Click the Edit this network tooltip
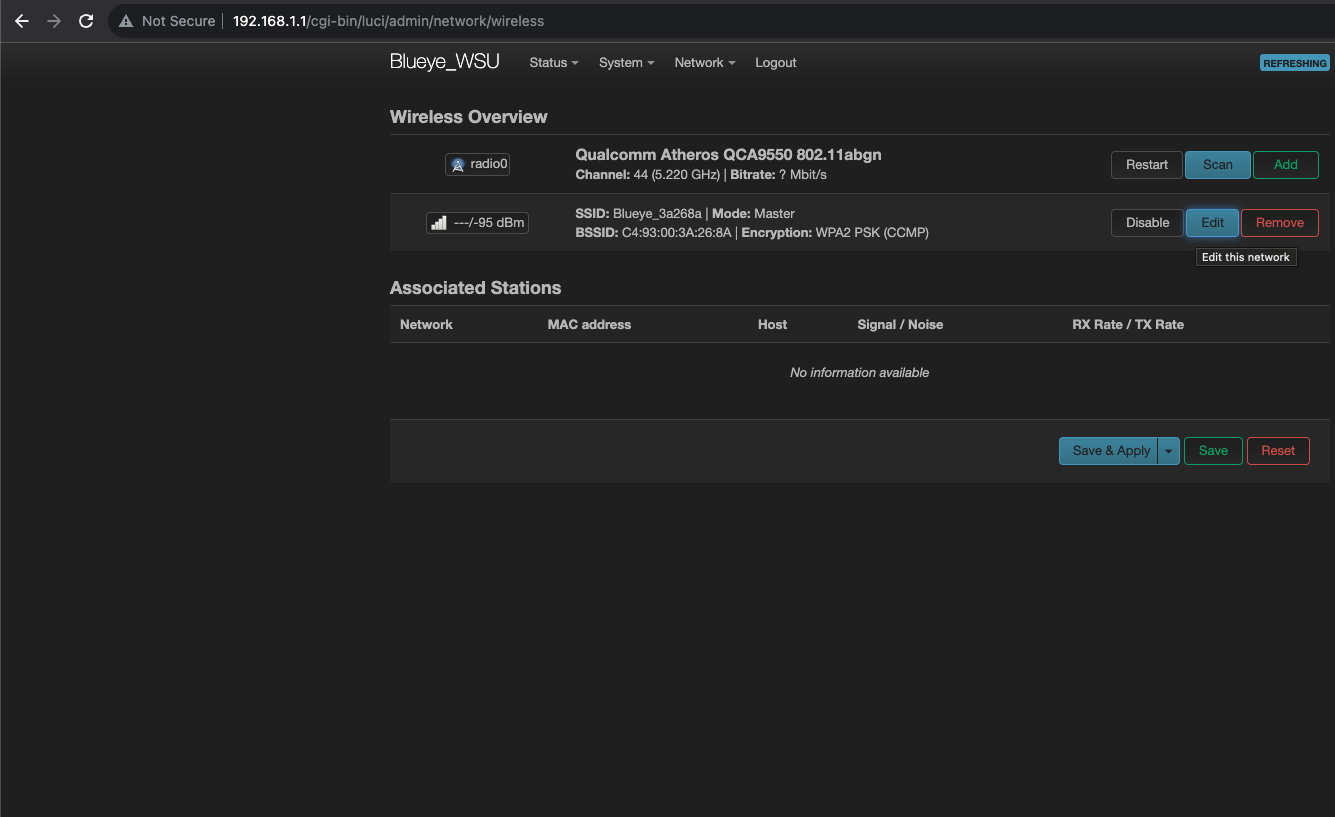 tap(1246, 257)
